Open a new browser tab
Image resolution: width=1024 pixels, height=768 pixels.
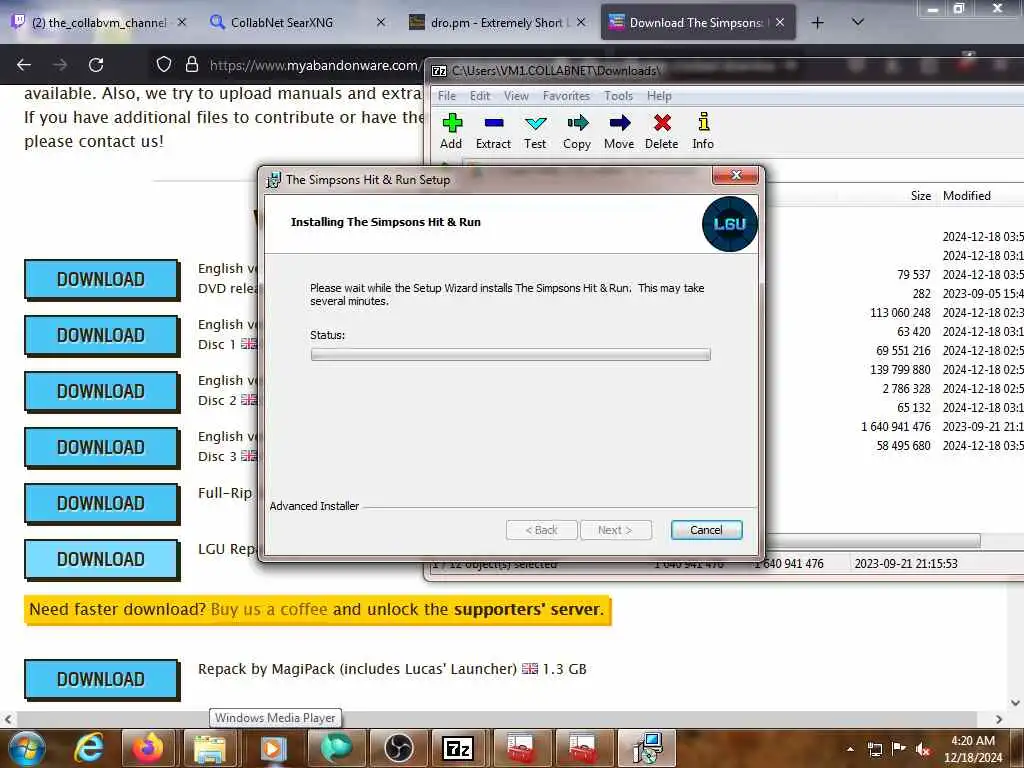[x=817, y=23]
